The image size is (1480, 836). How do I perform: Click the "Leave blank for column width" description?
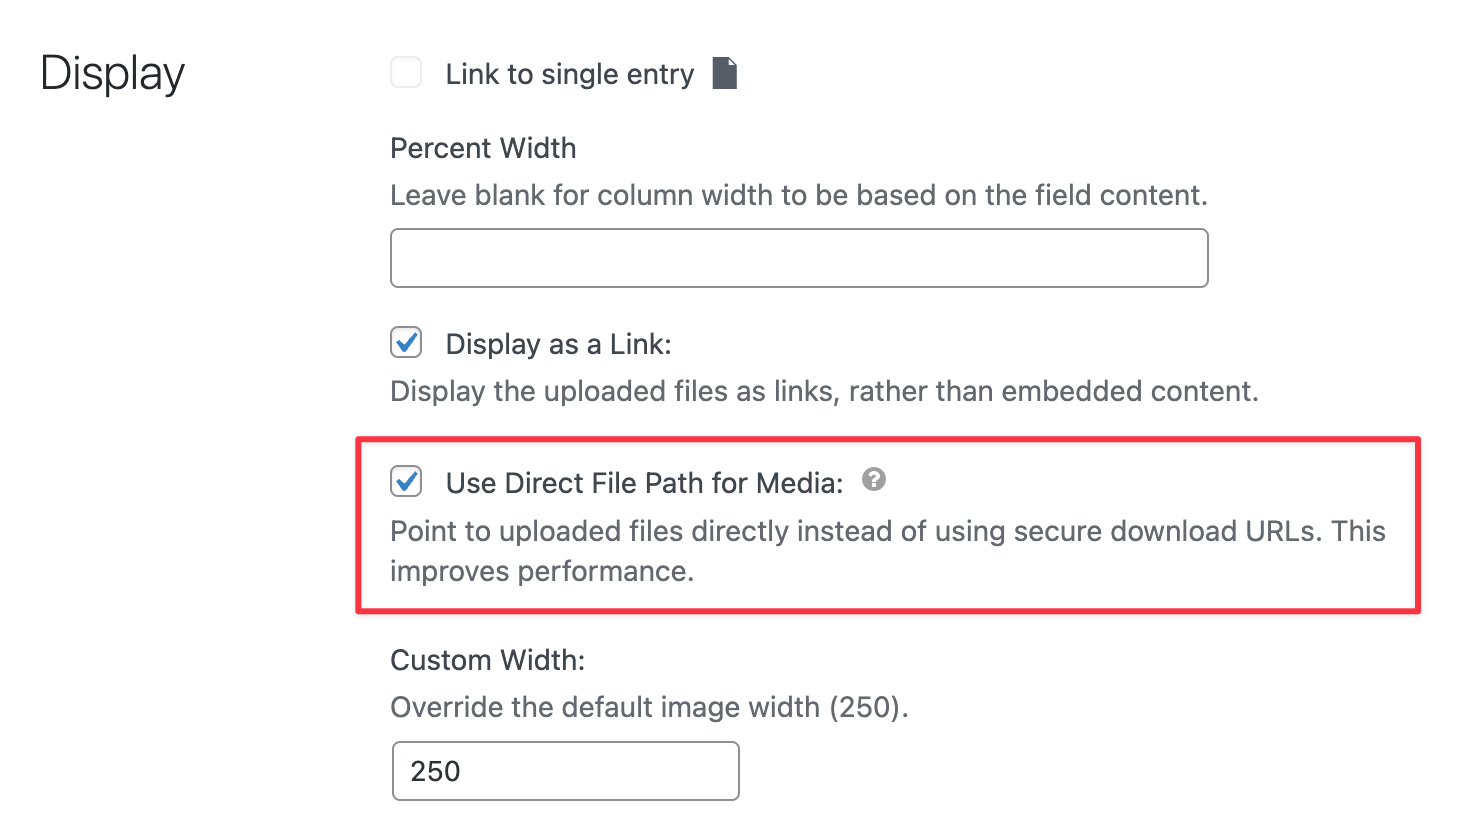tap(798, 195)
